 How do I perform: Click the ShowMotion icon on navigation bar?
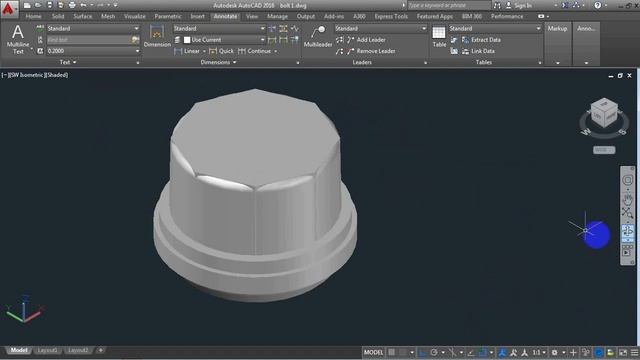pyautogui.click(x=628, y=250)
